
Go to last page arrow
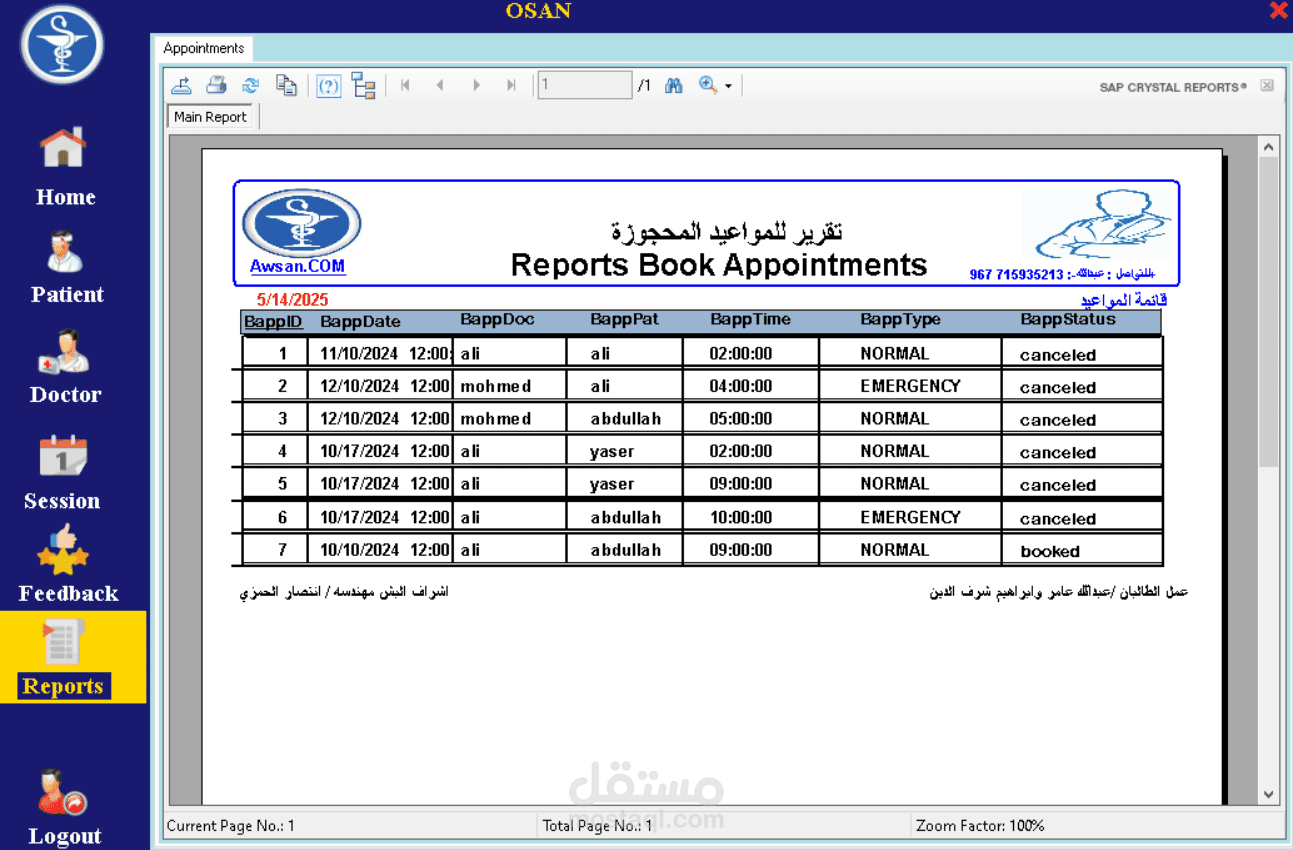coord(511,86)
